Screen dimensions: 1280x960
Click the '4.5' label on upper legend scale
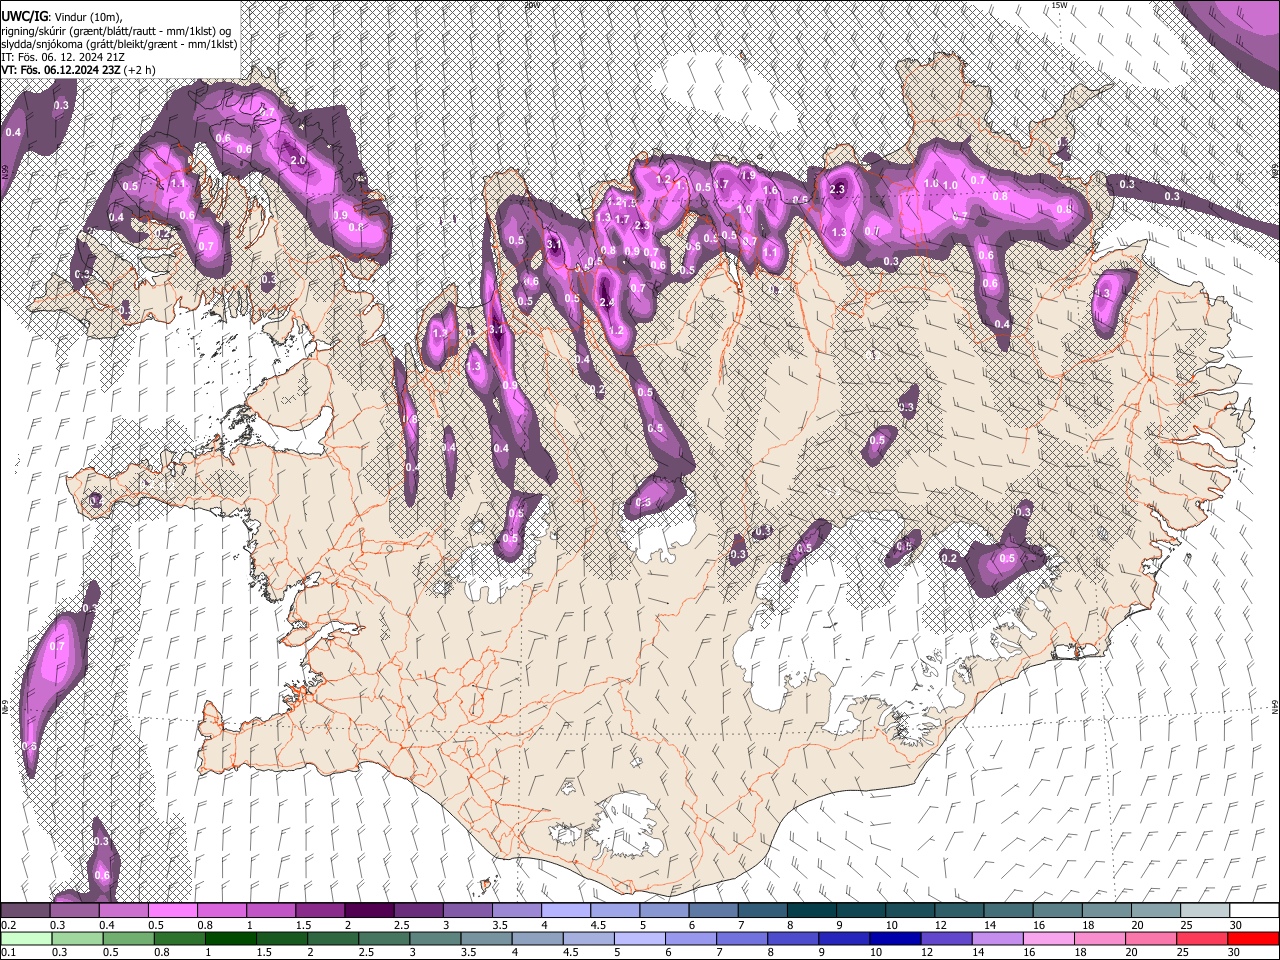(597, 925)
